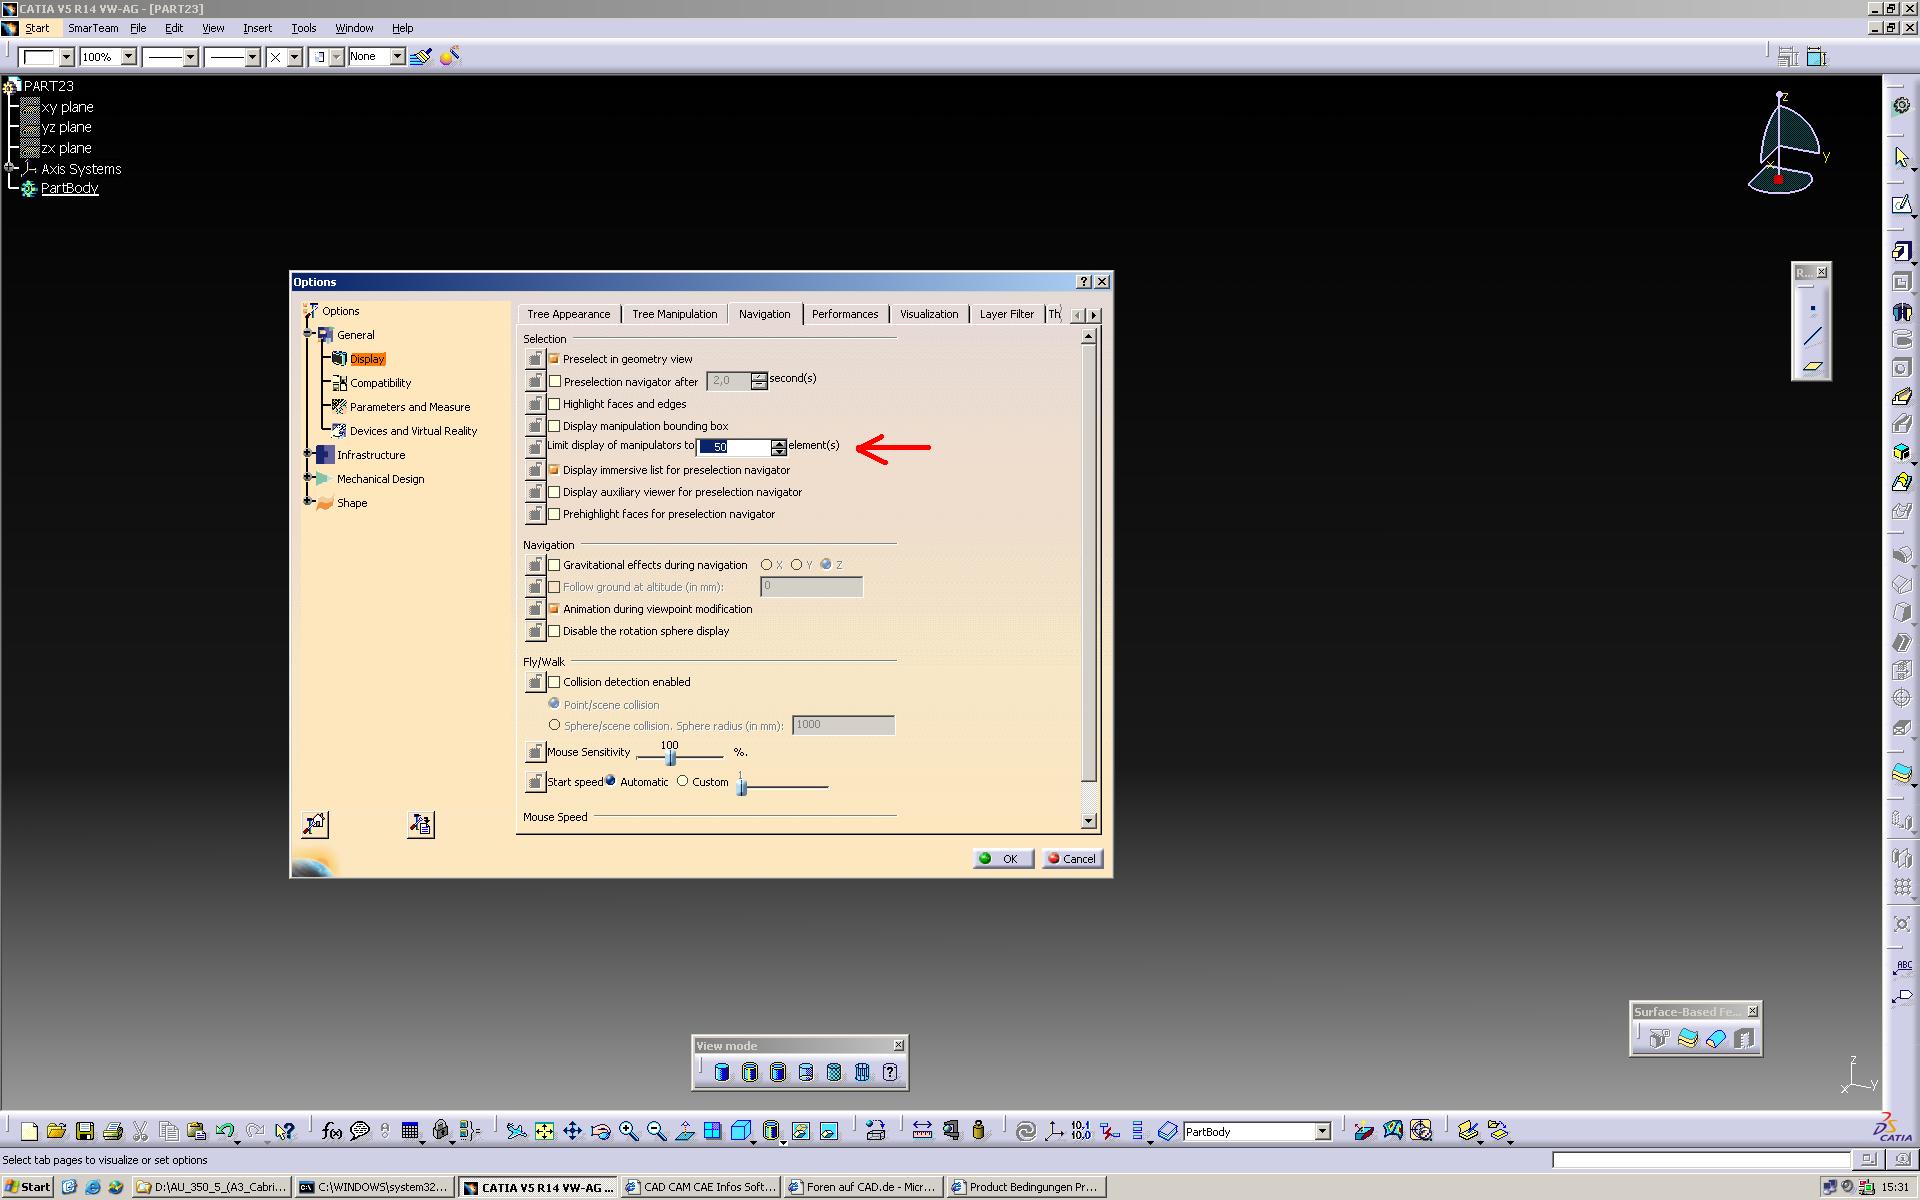Click the Open file folder icon

[x=56, y=1131]
